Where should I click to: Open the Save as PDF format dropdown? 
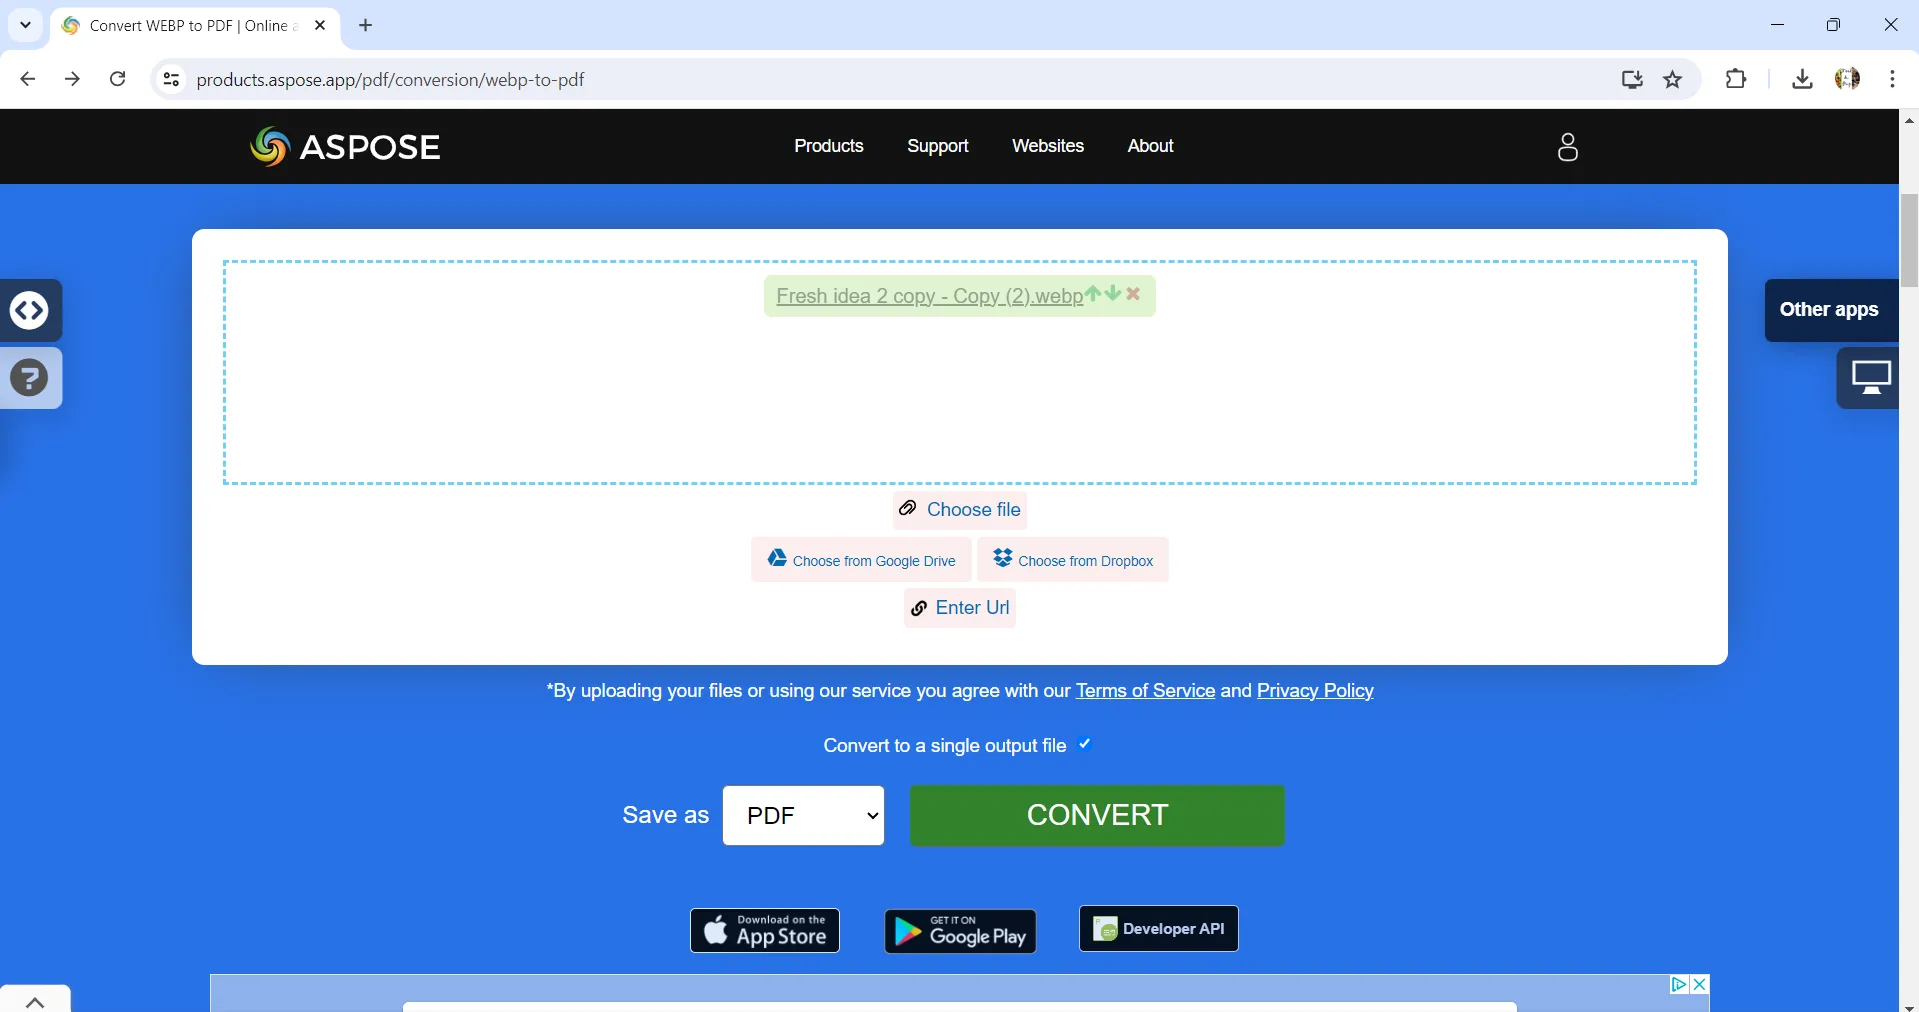click(x=802, y=815)
